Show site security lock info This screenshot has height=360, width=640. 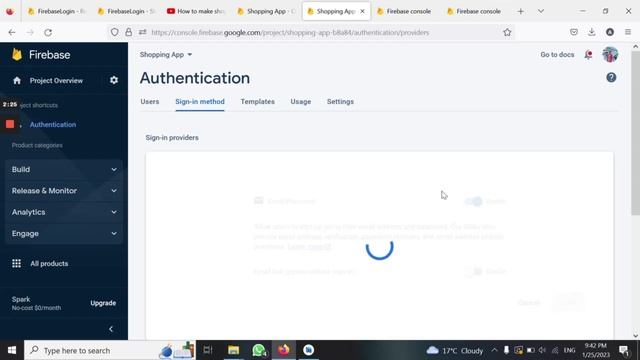click(x=129, y=32)
